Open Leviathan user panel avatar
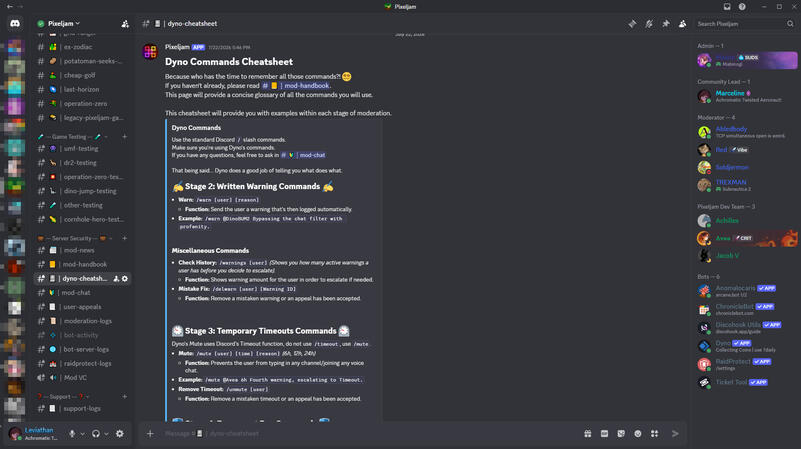 [15, 434]
